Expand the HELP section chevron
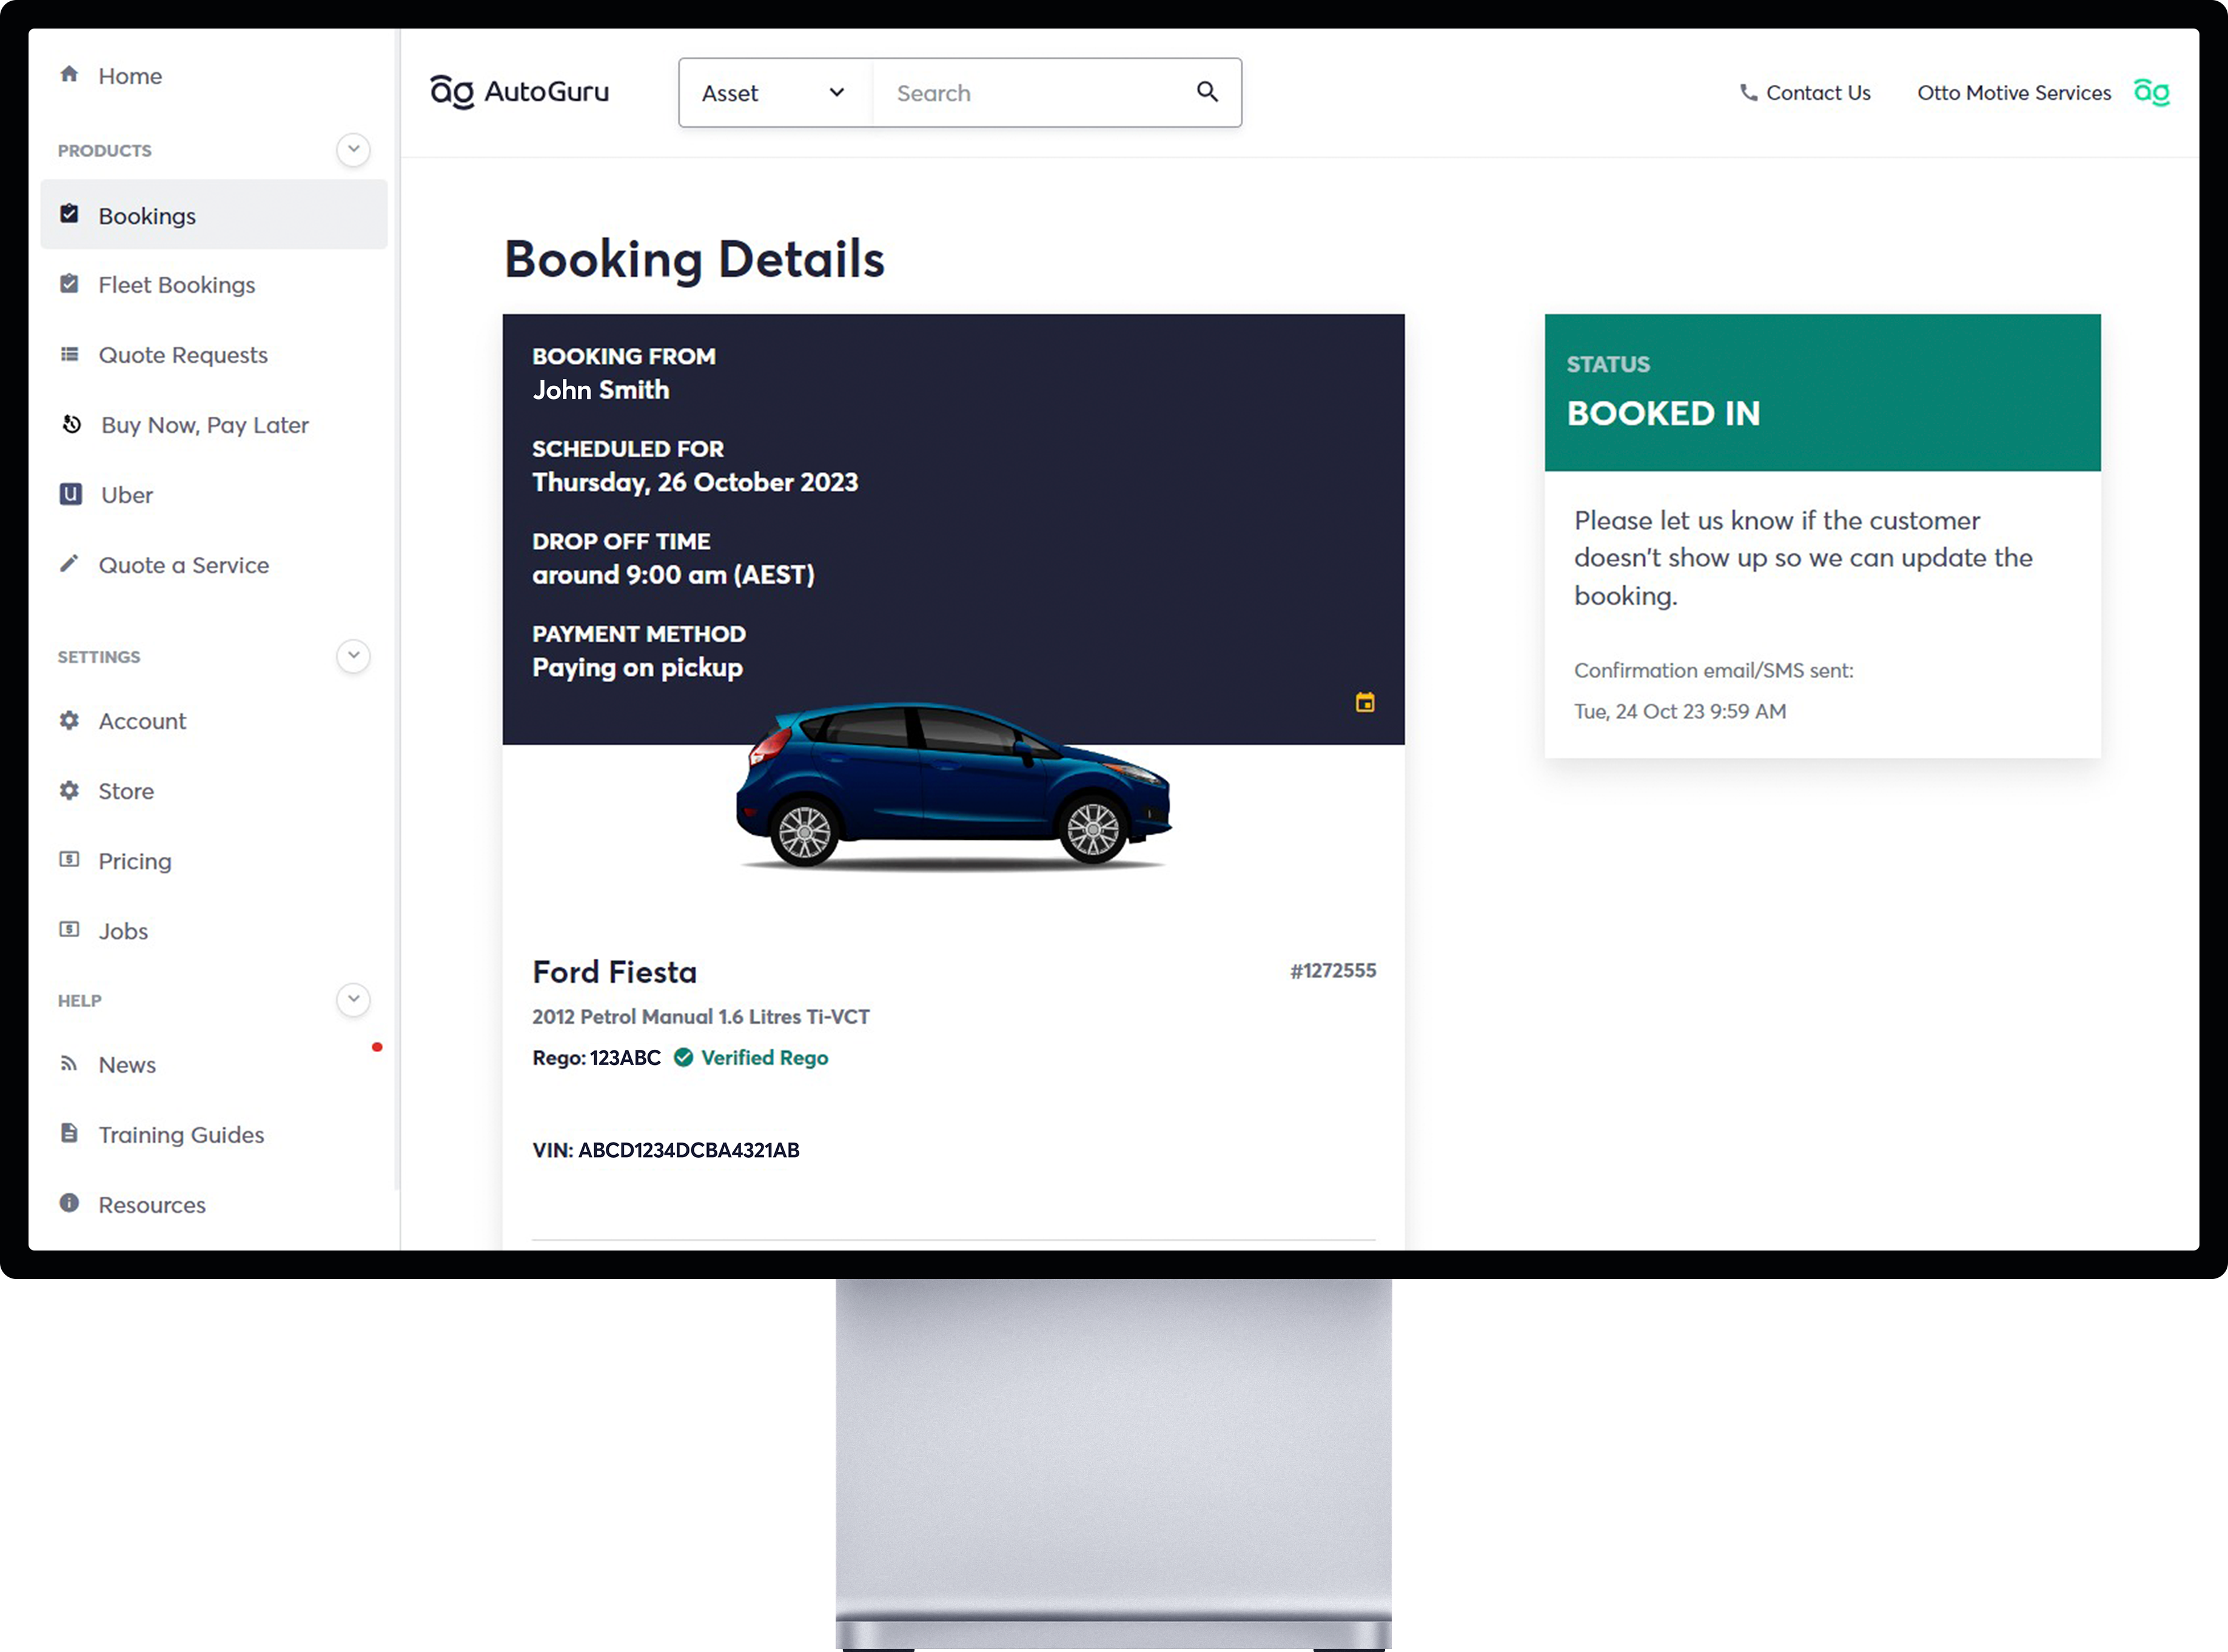Screen dimensions: 2228x1652 click(353, 999)
